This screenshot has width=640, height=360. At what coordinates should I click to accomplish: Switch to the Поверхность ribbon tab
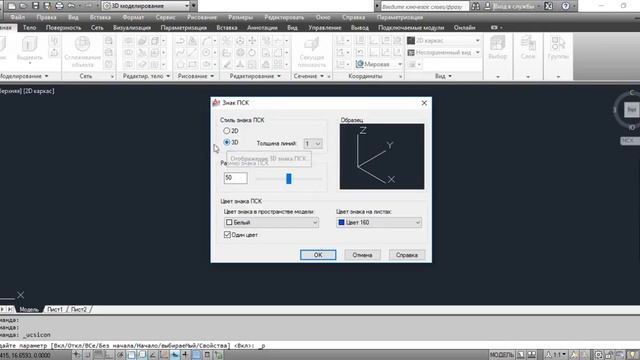click(x=63, y=28)
